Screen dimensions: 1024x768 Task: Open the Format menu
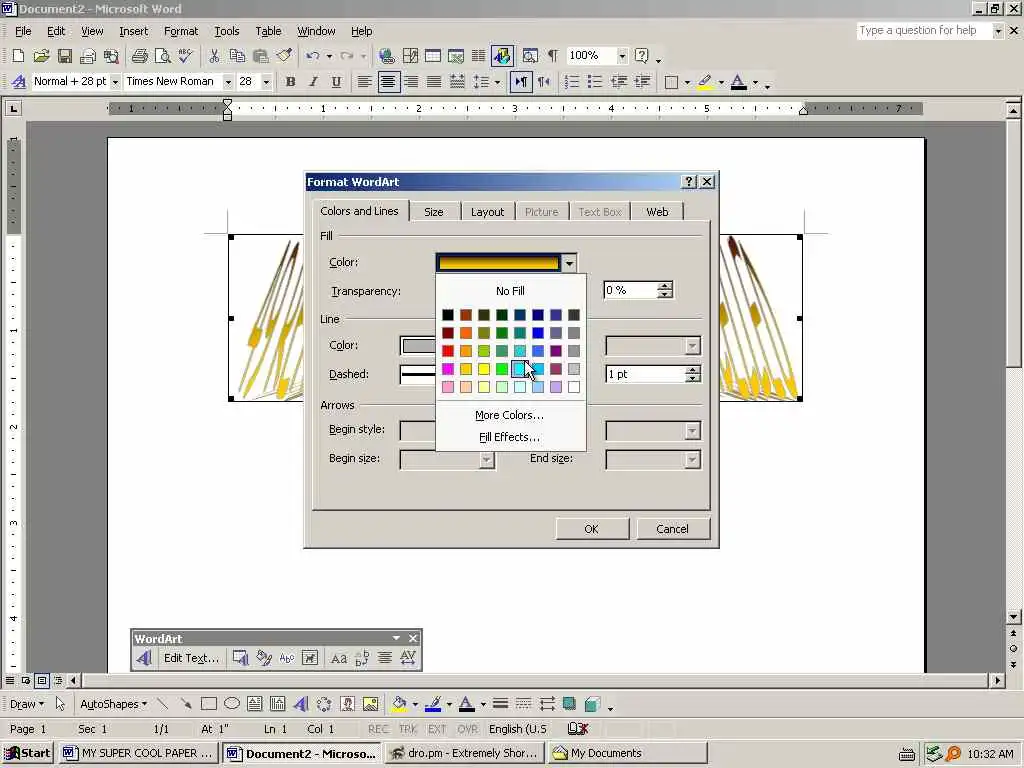pos(181,31)
